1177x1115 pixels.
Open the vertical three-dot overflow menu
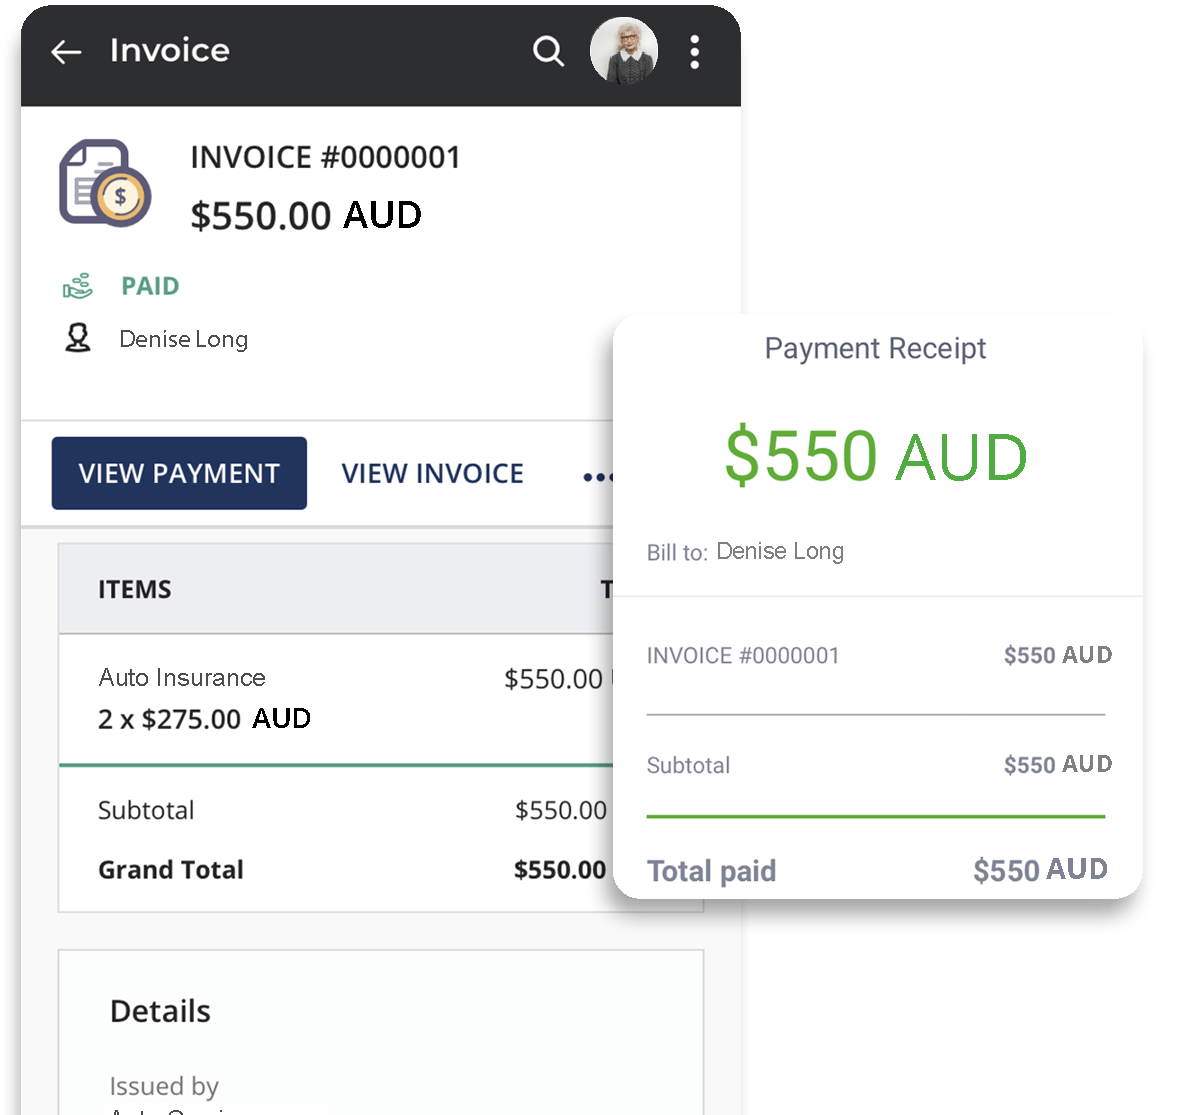tap(694, 52)
